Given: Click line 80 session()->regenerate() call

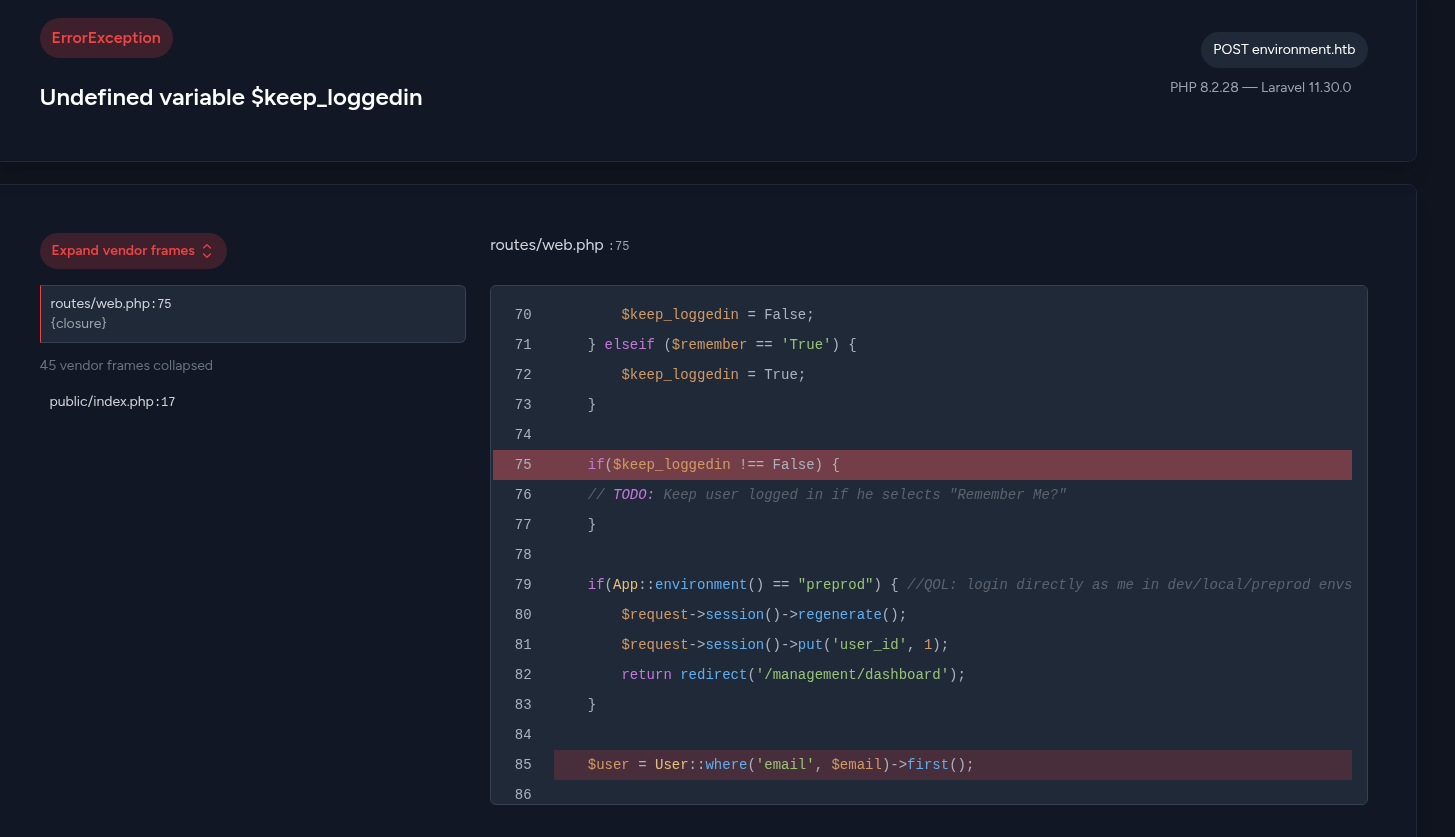Looking at the screenshot, I should [764, 615].
